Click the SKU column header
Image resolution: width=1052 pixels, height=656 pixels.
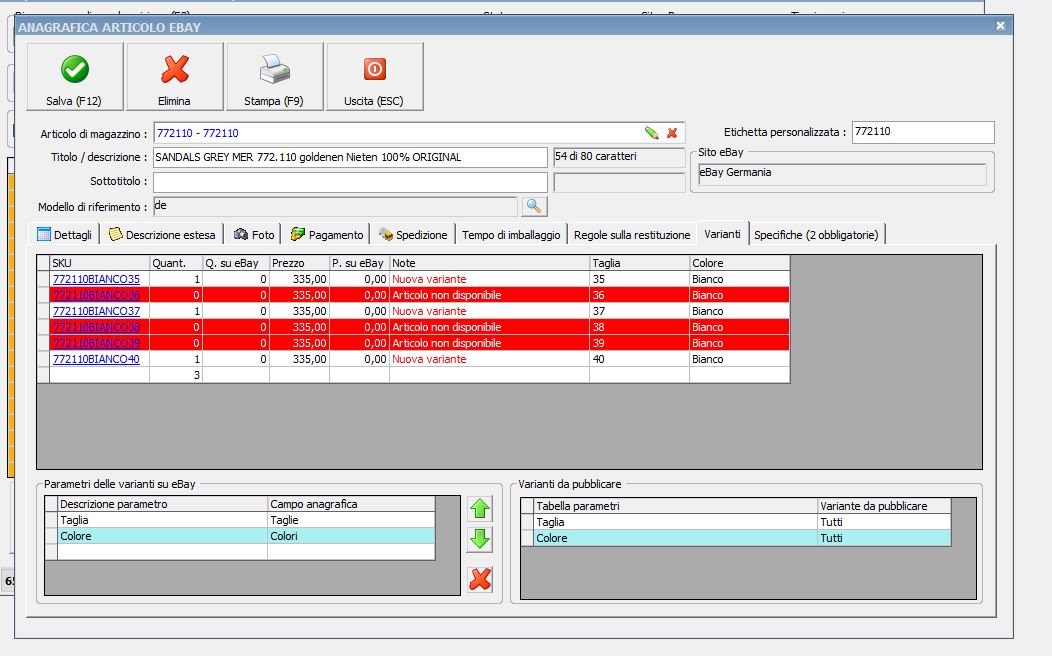(x=99, y=263)
